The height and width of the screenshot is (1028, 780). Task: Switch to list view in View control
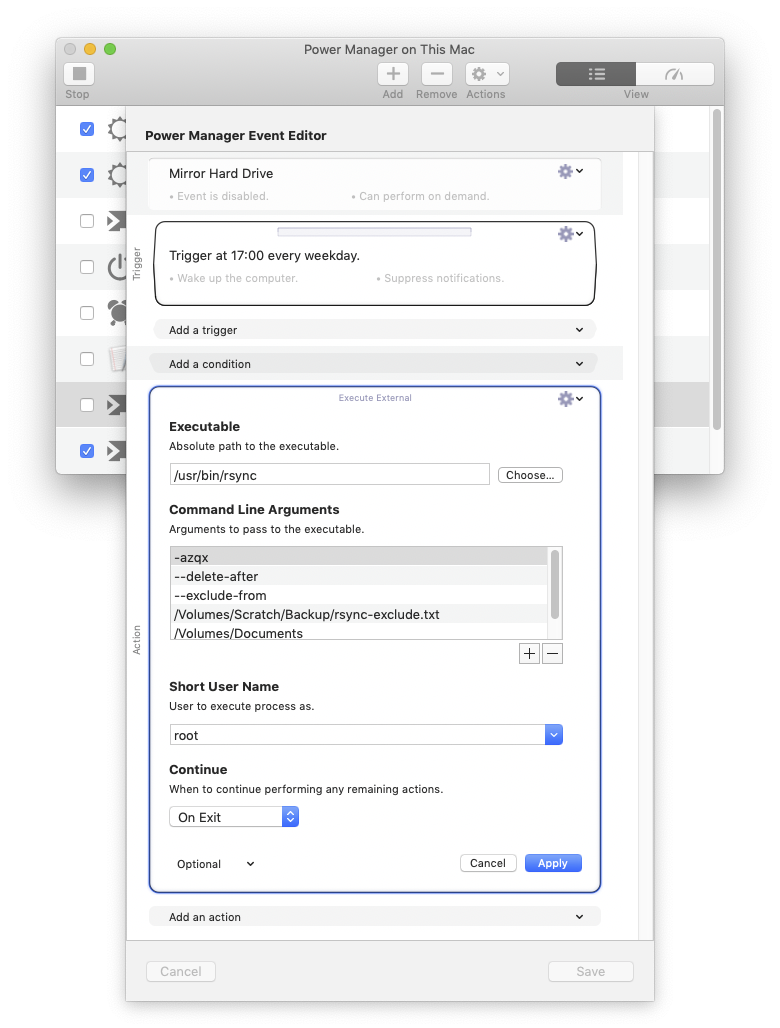click(x=596, y=74)
